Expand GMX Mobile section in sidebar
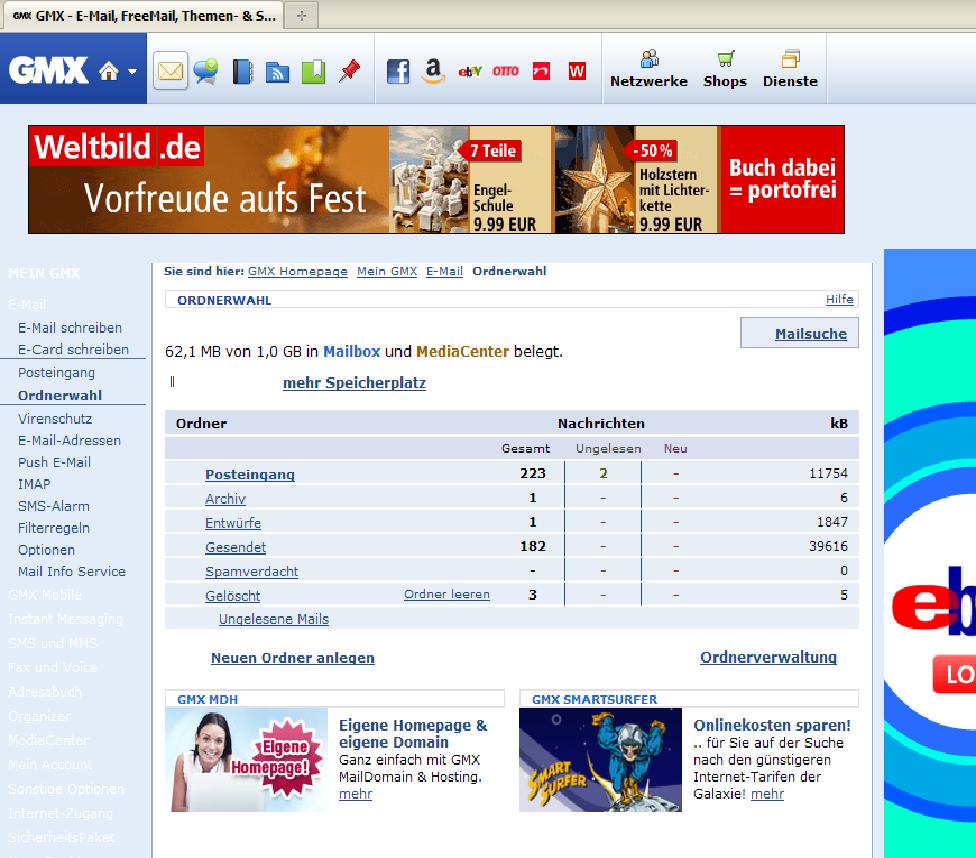 pyautogui.click(x=45, y=595)
